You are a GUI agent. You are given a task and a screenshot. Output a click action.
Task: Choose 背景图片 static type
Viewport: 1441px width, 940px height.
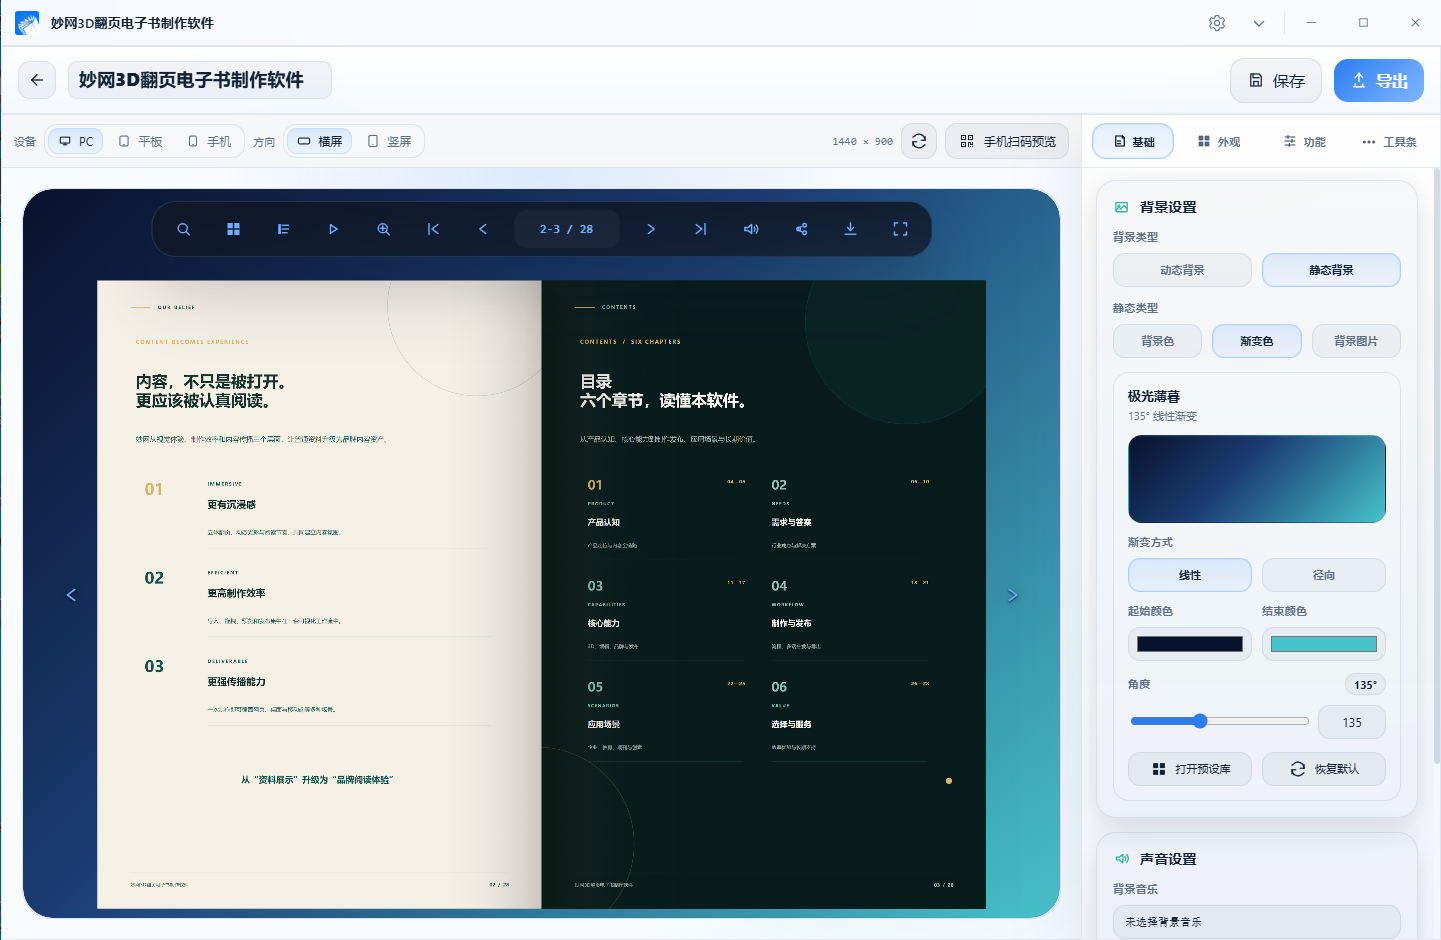tap(1356, 341)
